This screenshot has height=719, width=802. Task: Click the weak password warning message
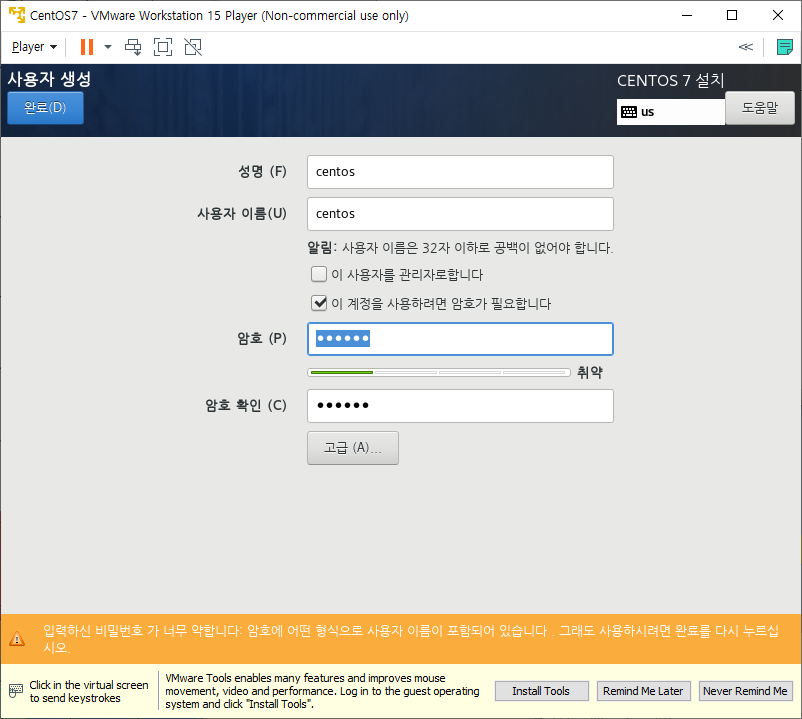(411, 639)
